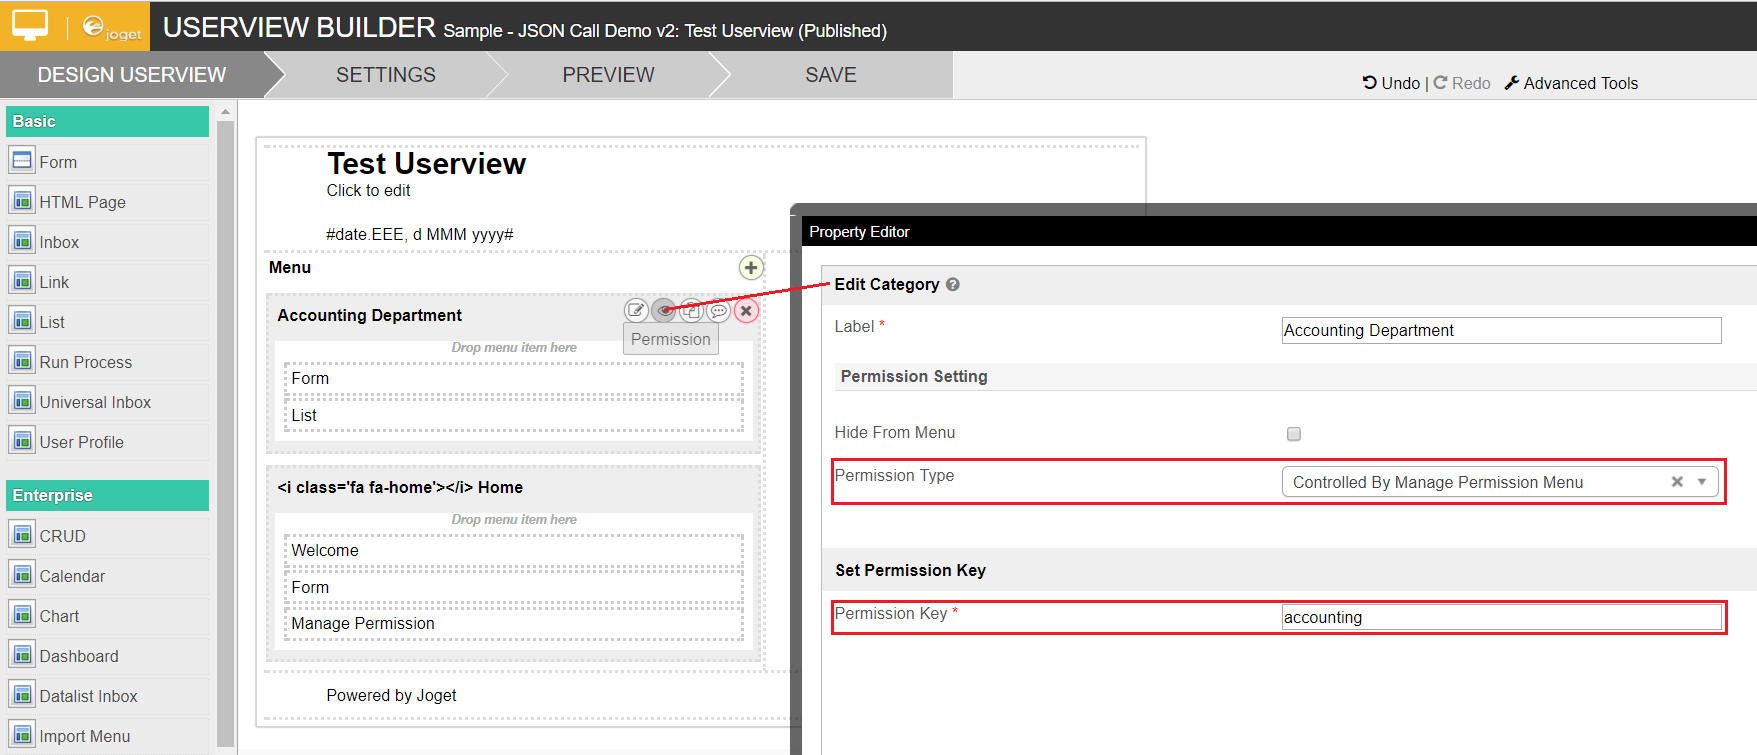Delete the Accounting Department category

click(746, 311)
